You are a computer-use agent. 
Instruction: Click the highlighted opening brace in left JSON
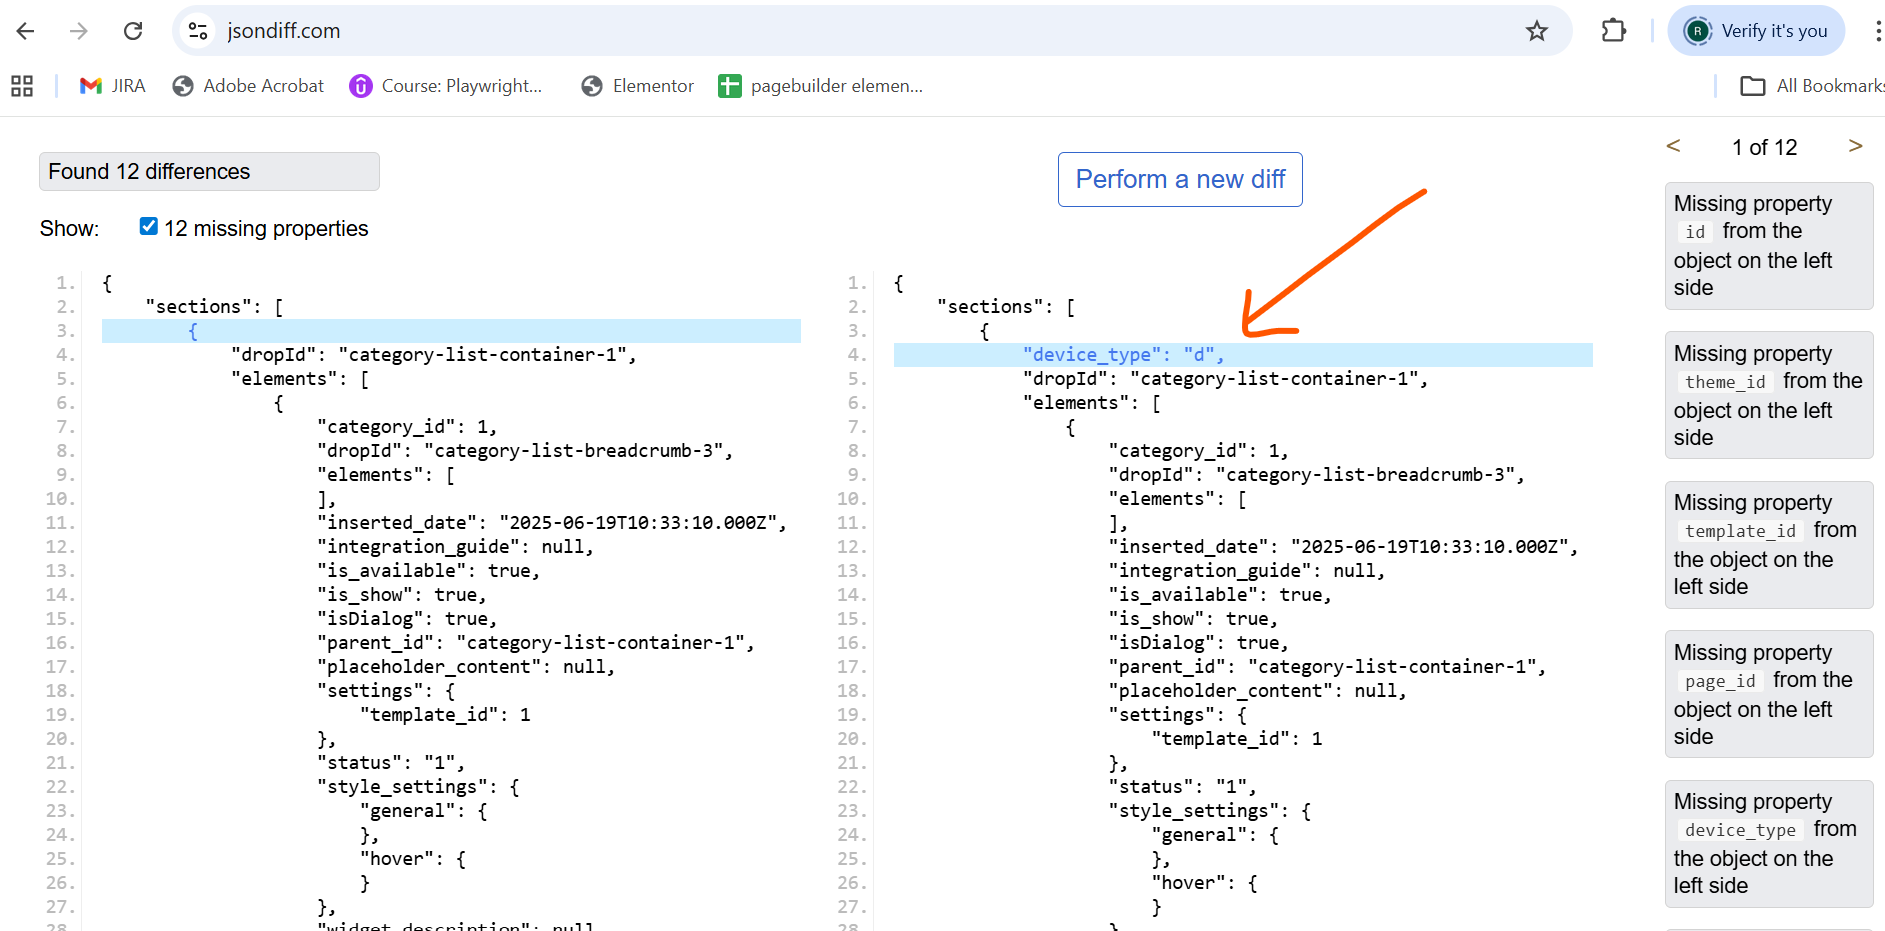tap(451, 331)
